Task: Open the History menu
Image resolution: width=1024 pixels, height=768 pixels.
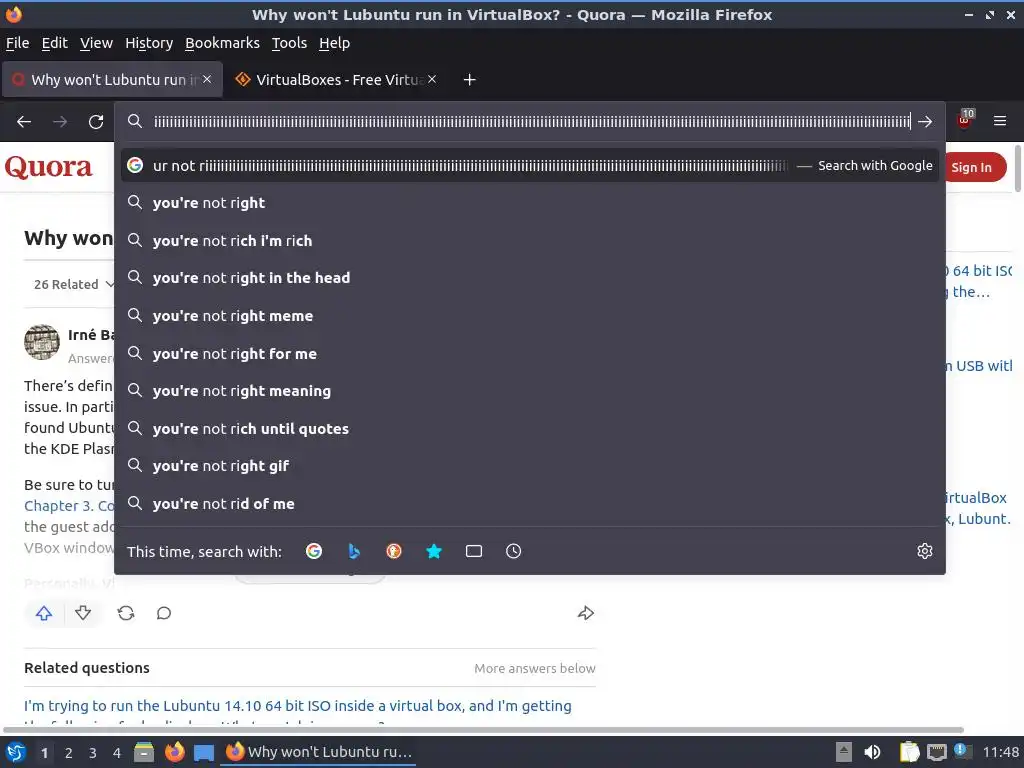Action: coord(149,43)
